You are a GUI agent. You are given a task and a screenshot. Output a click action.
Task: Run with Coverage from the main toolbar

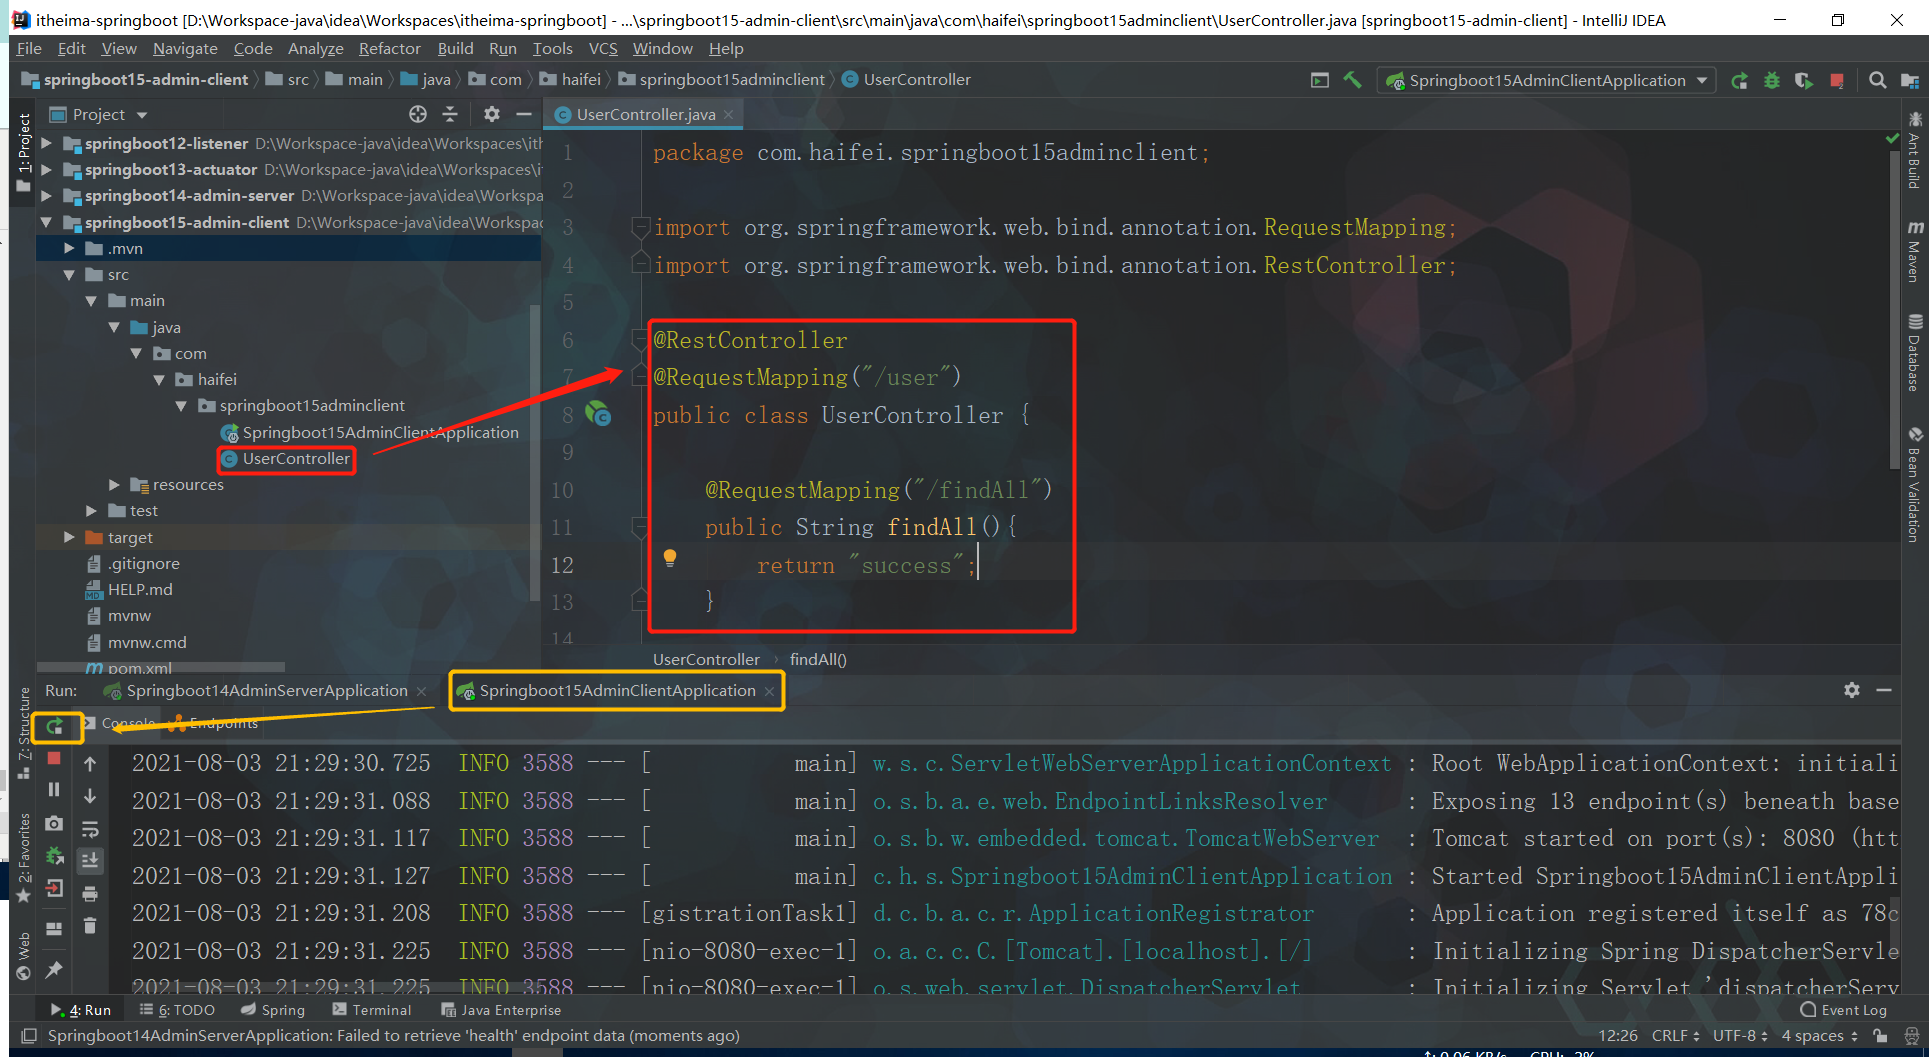coord(1804,81)
